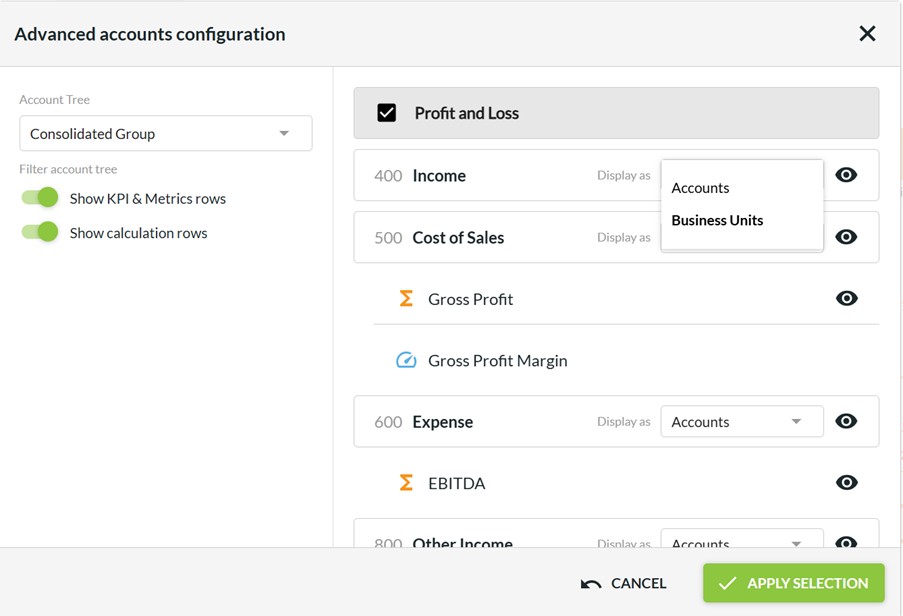Viewport: 903px width, 616px height.
Task: Click the Gross Profit sigma icon
Action: tap(406, 299)
